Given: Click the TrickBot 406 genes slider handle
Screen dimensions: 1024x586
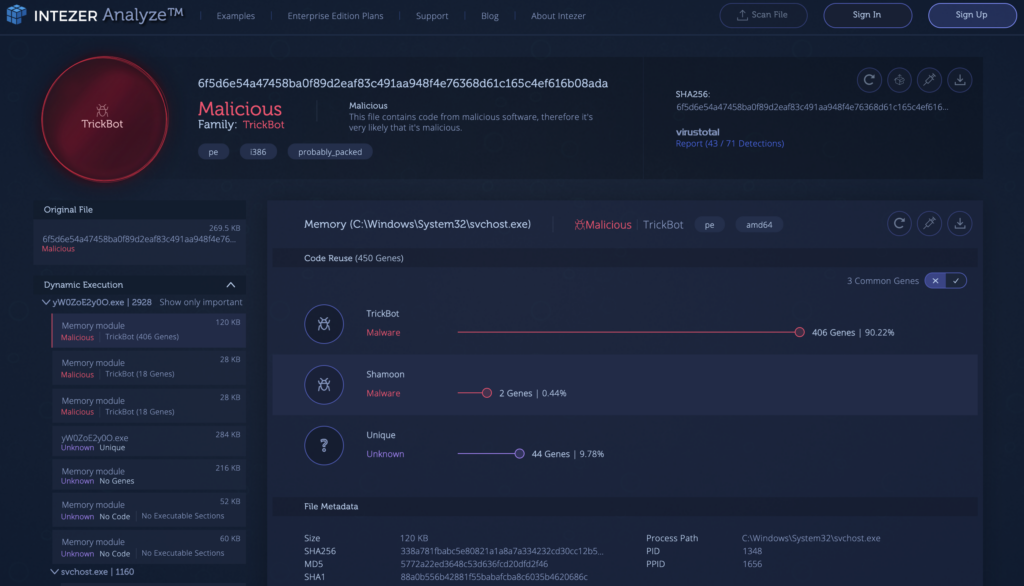Looking at the screenshot, I should coord(799,332).
